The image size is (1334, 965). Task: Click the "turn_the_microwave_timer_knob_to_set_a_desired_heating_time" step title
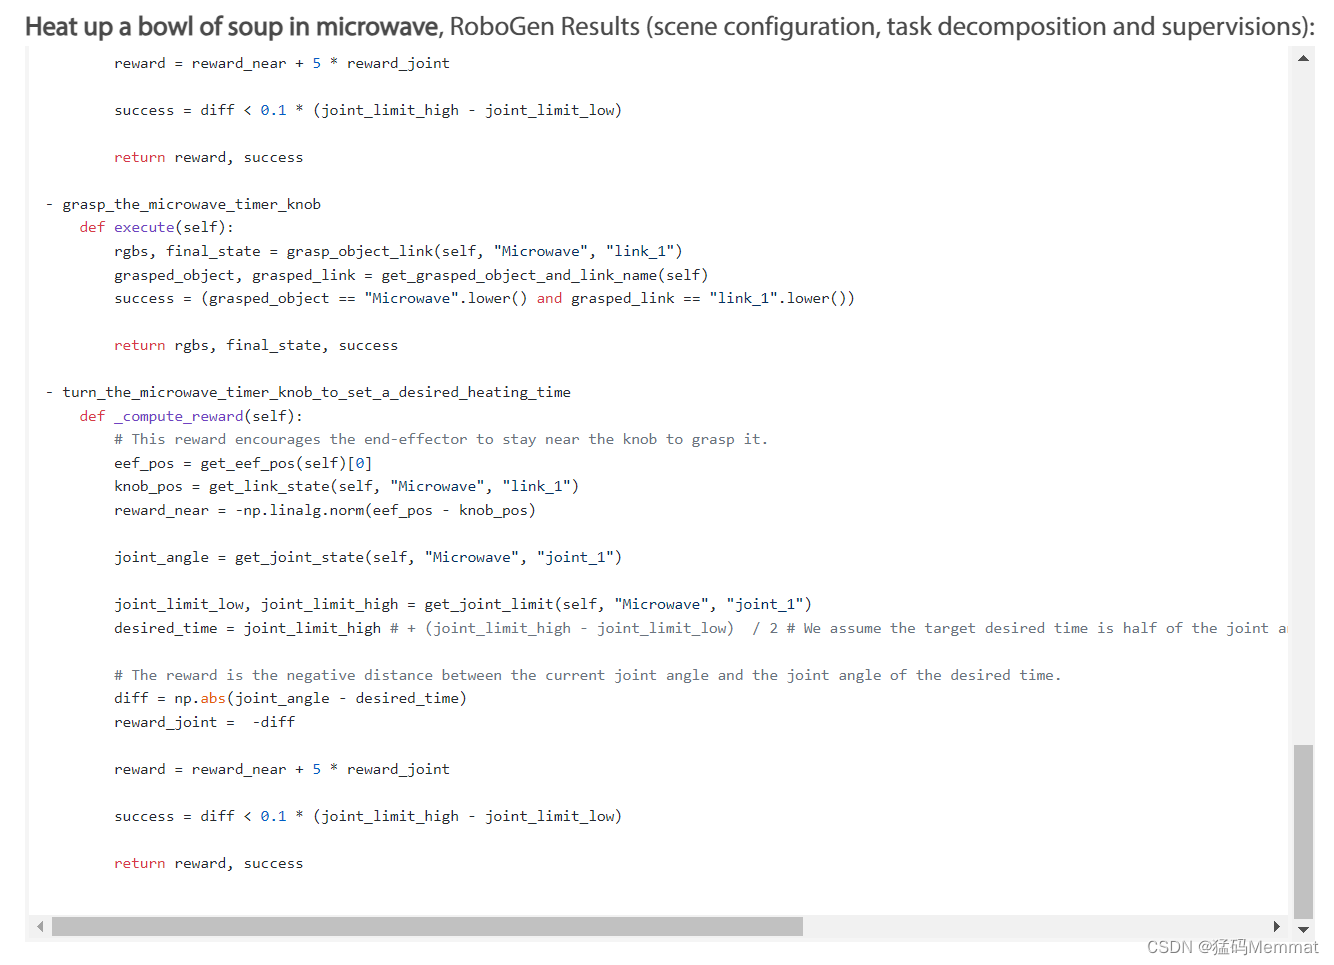tap(316, 392)
